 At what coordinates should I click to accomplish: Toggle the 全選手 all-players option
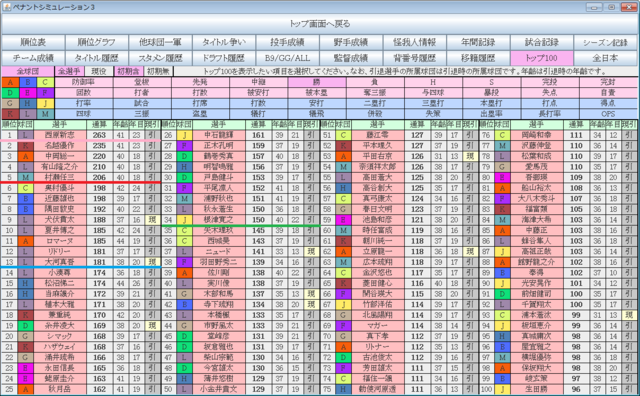tap(69, 71)
